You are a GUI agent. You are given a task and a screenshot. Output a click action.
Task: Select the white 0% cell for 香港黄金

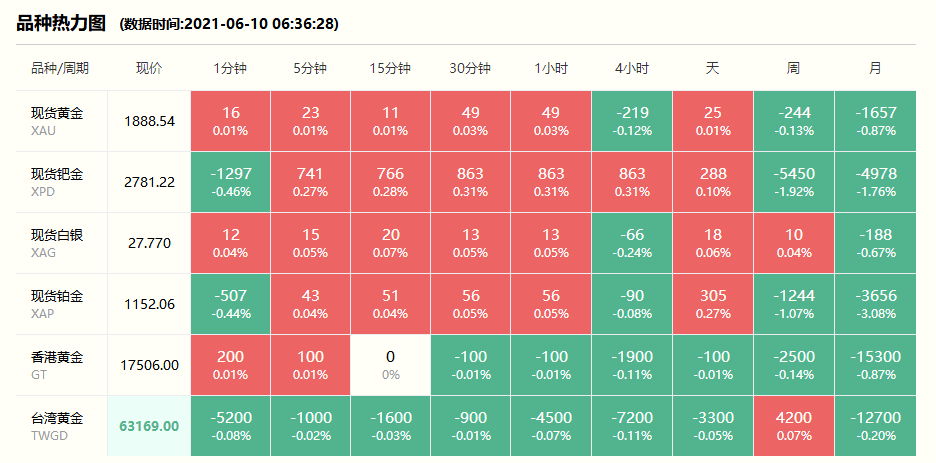tap(390, 364)
